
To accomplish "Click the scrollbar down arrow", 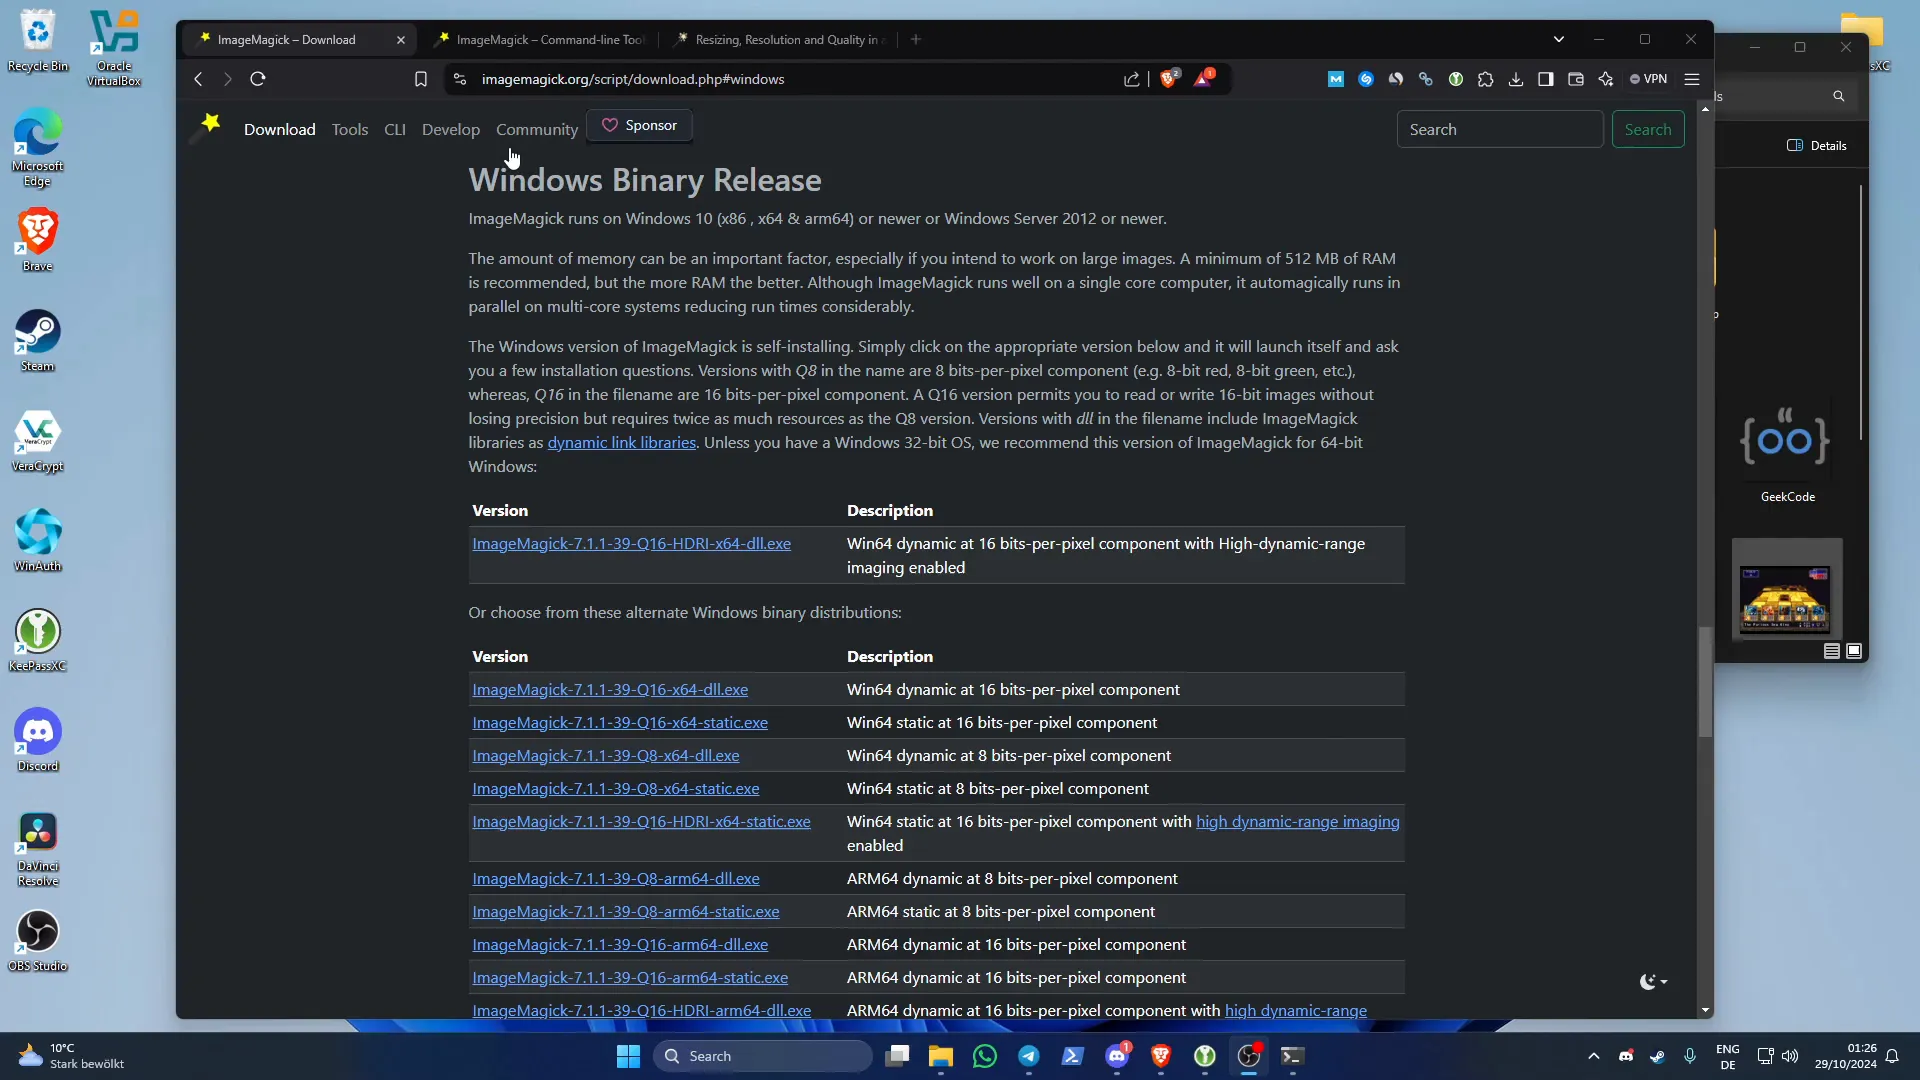I will click(1705, 1010).
